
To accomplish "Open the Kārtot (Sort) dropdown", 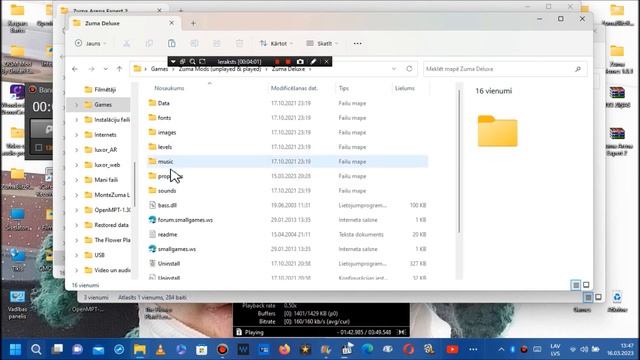I will pos(277,43).
